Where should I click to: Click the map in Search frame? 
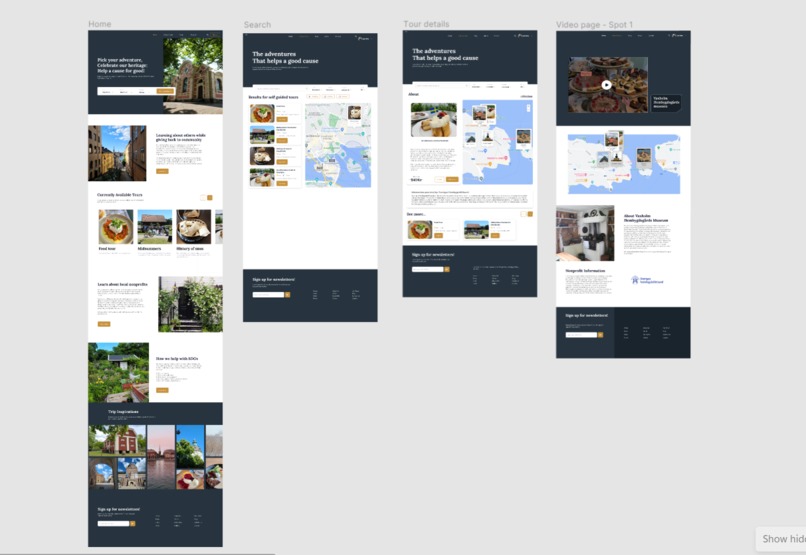coord(338,145)
